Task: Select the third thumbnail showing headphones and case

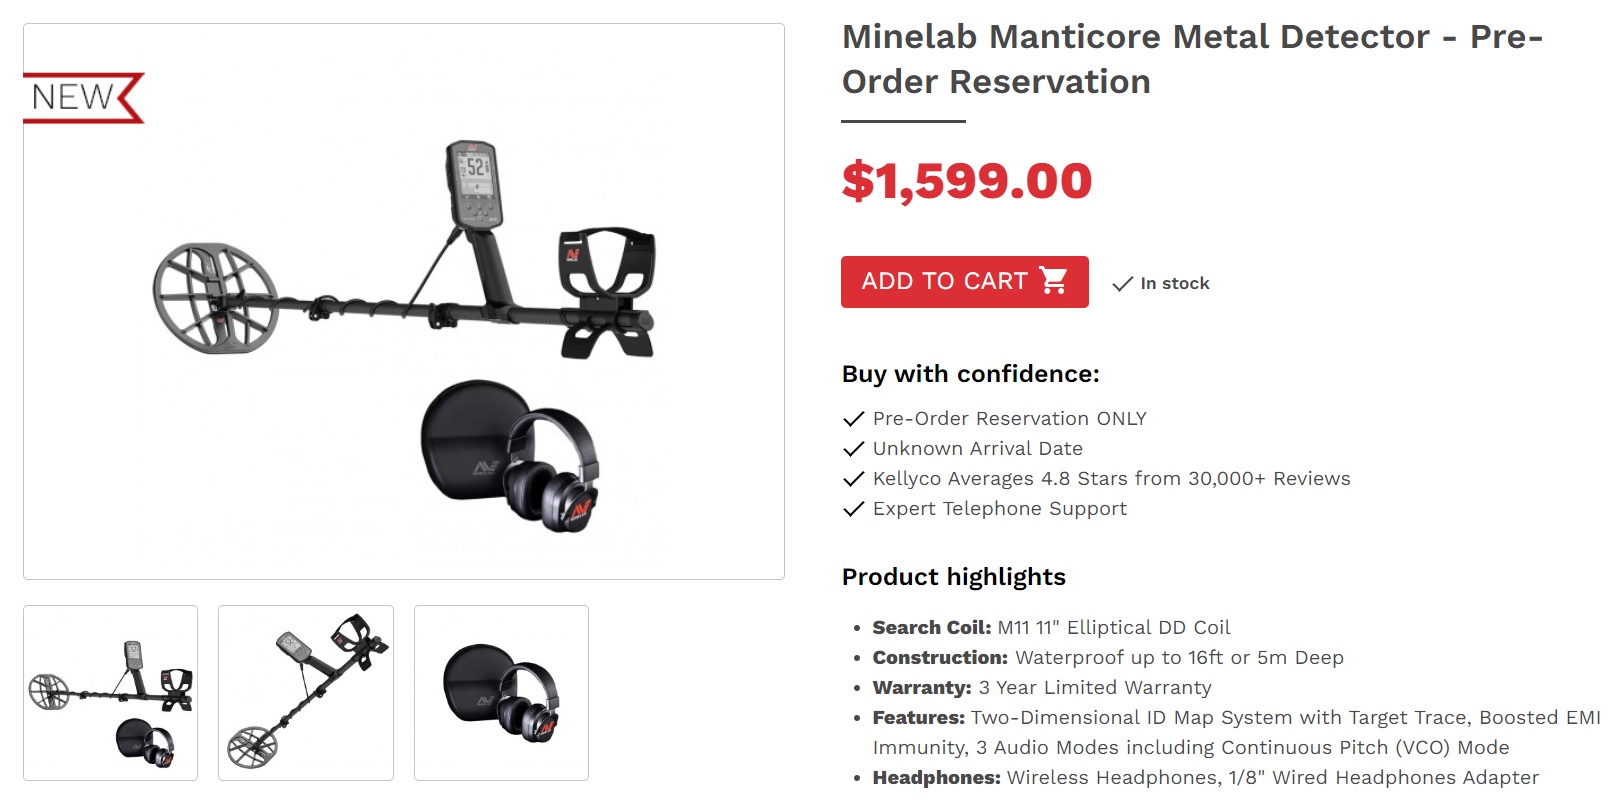Action: pyautogui.click(x=501, y=692)
